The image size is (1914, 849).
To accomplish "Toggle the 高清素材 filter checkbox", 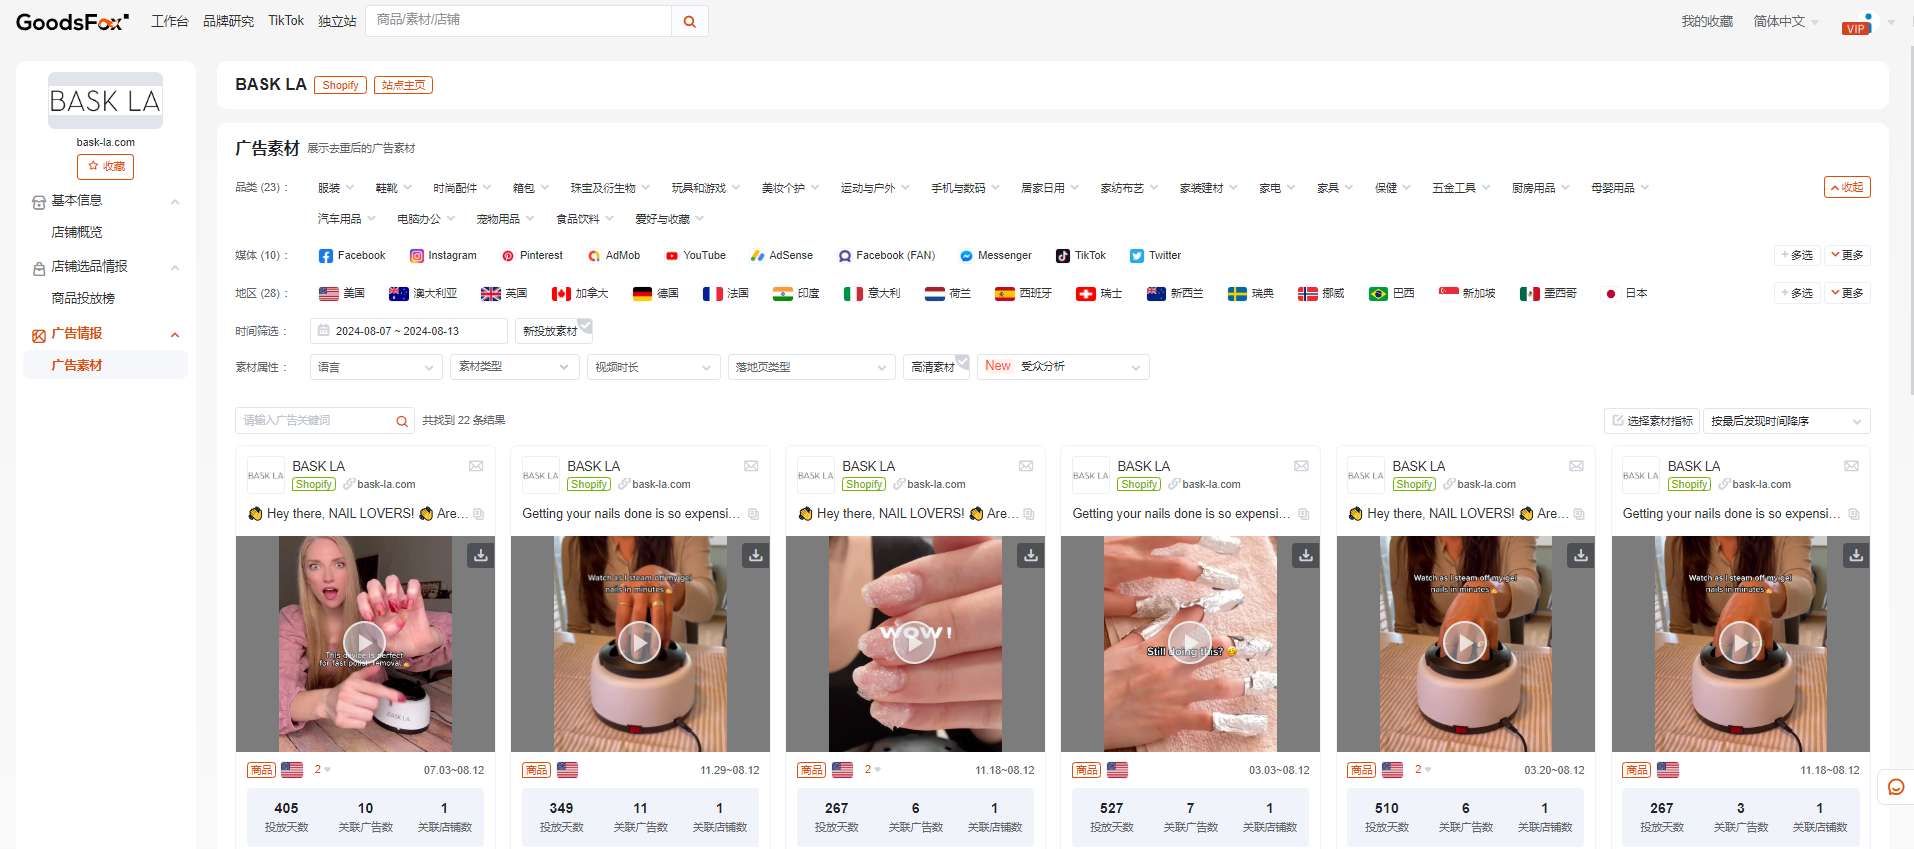I will click(x=936, y=367).
